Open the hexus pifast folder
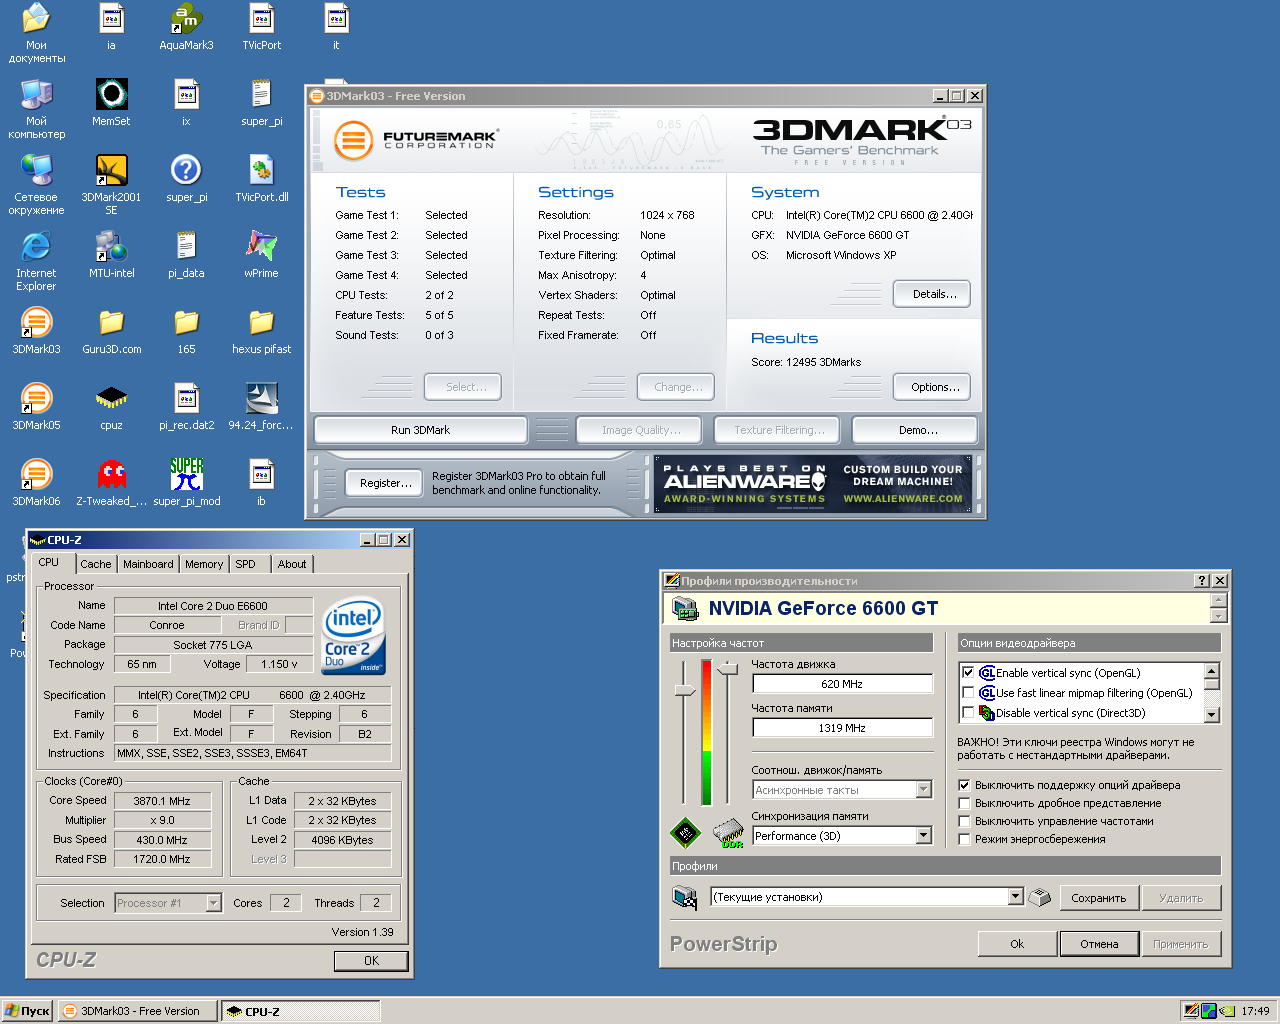This screenshot has height=1024, width=1280. tap(261, 331)
